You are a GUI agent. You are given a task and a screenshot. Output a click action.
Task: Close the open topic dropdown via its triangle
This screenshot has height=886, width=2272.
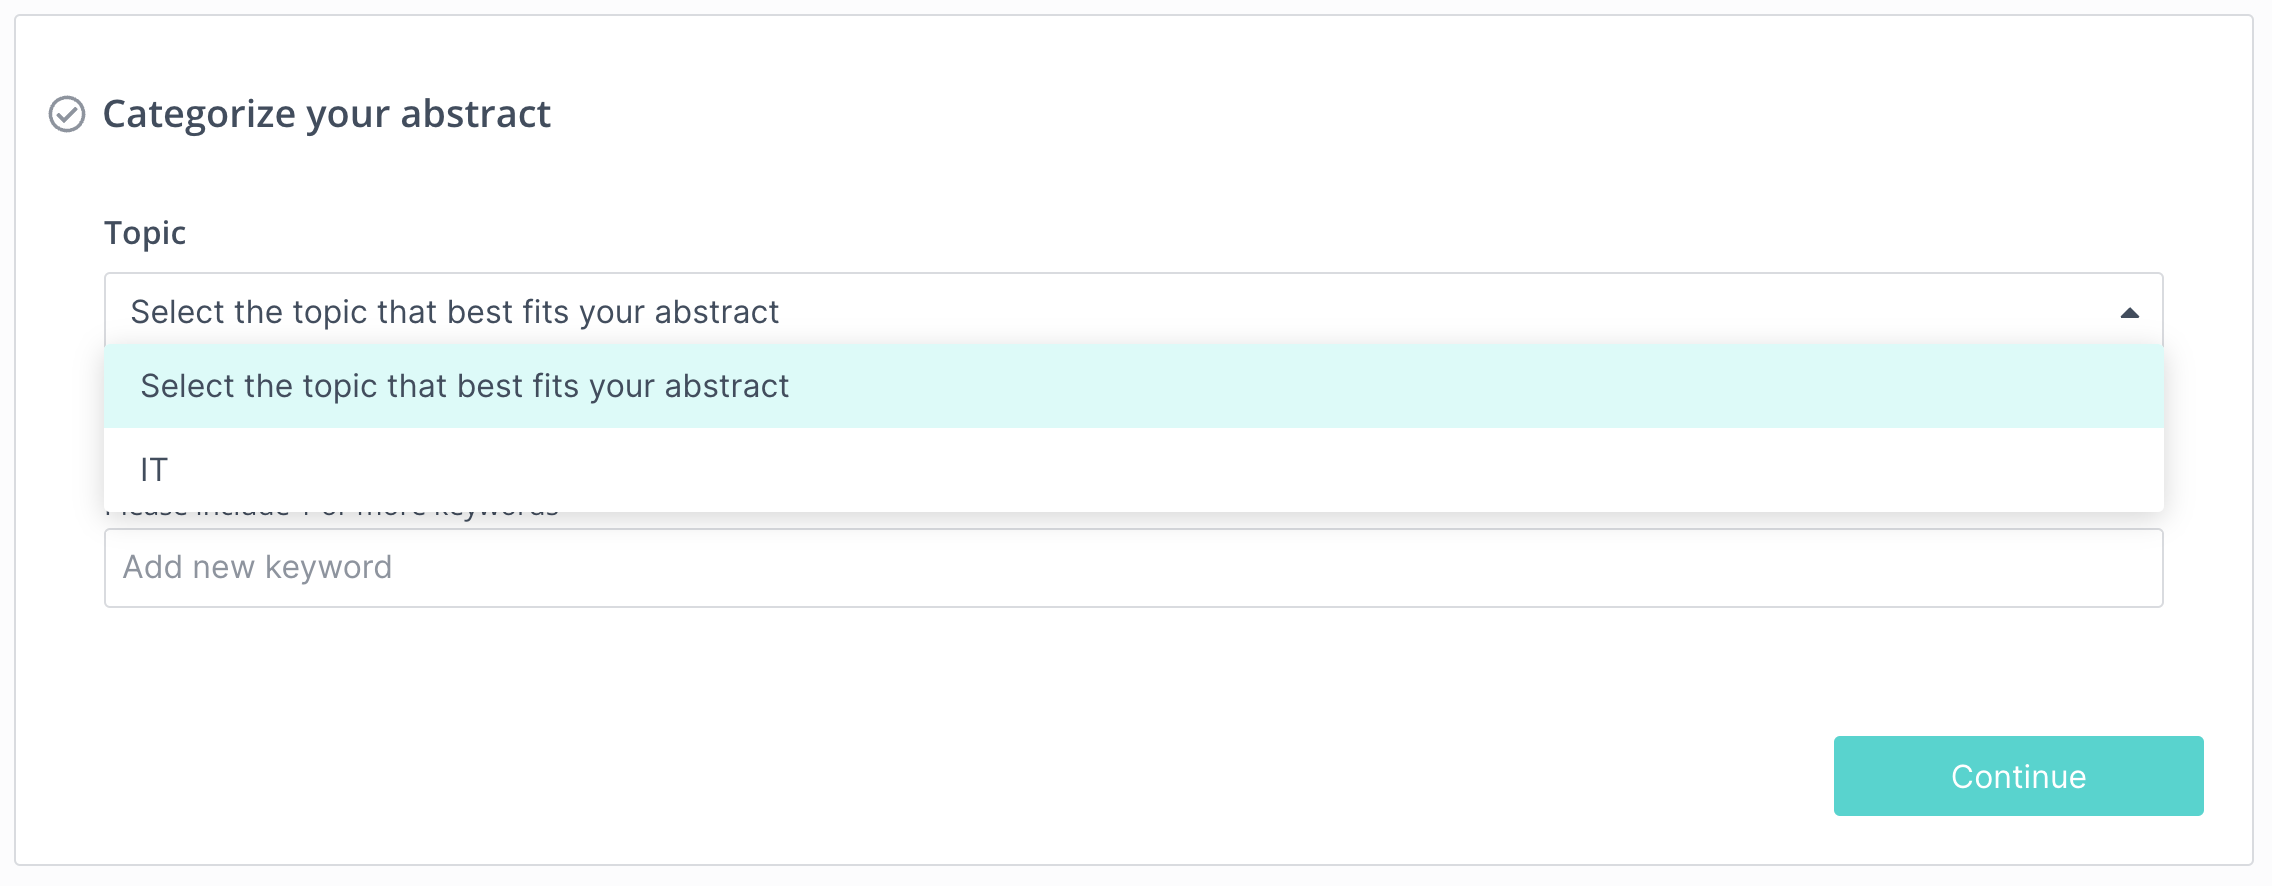2129,313
